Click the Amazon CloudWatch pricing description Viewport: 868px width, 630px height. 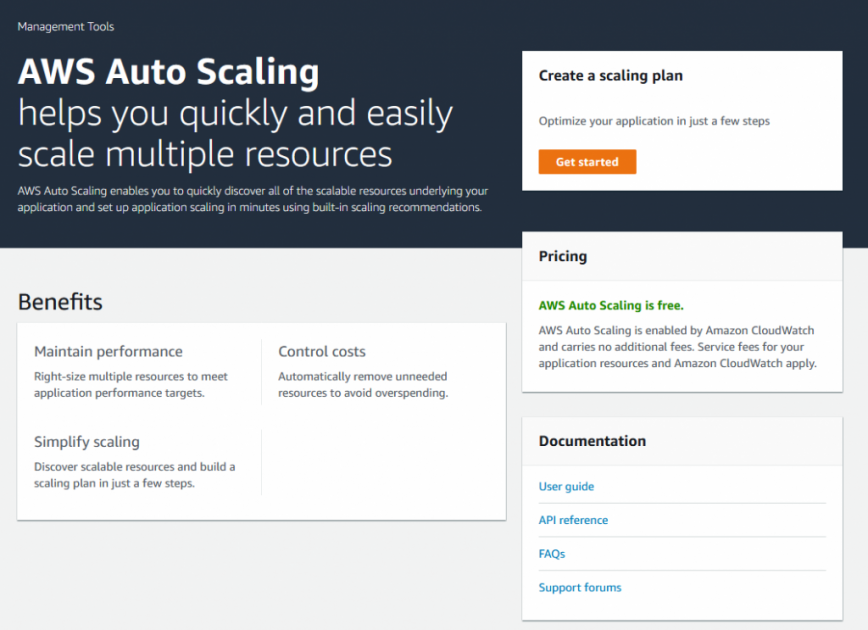coord(676,347)
